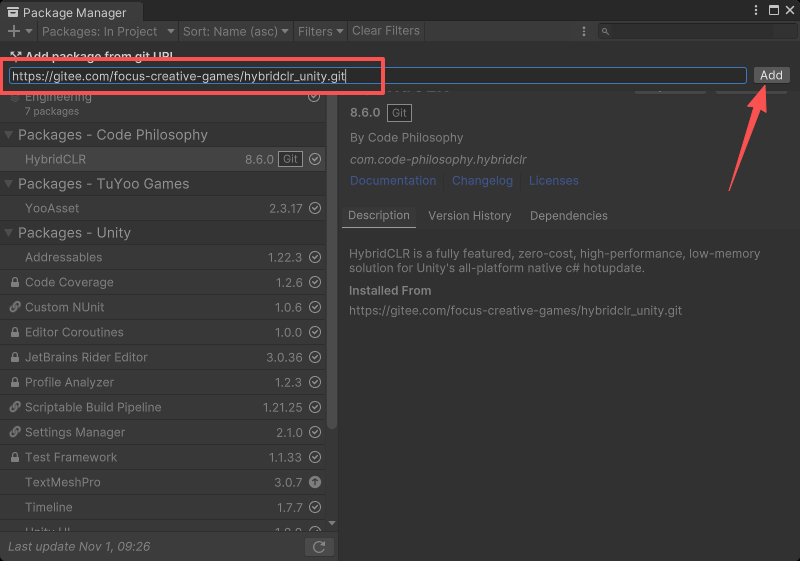Open the Licenses link

[x=554, y=181]
